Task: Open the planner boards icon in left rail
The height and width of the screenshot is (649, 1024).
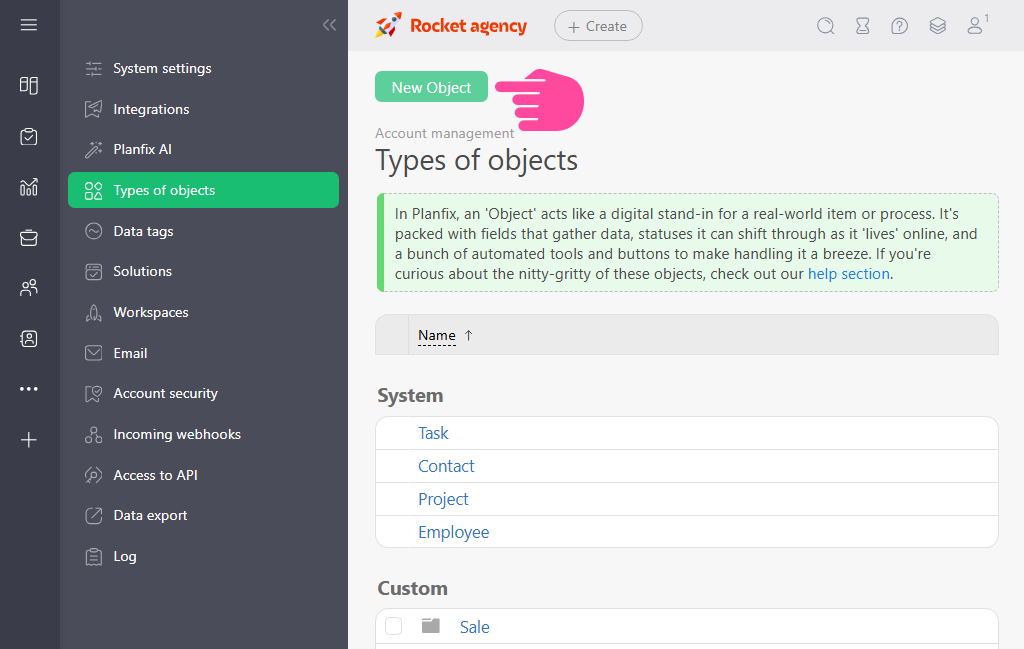Action: click(29, 85)
